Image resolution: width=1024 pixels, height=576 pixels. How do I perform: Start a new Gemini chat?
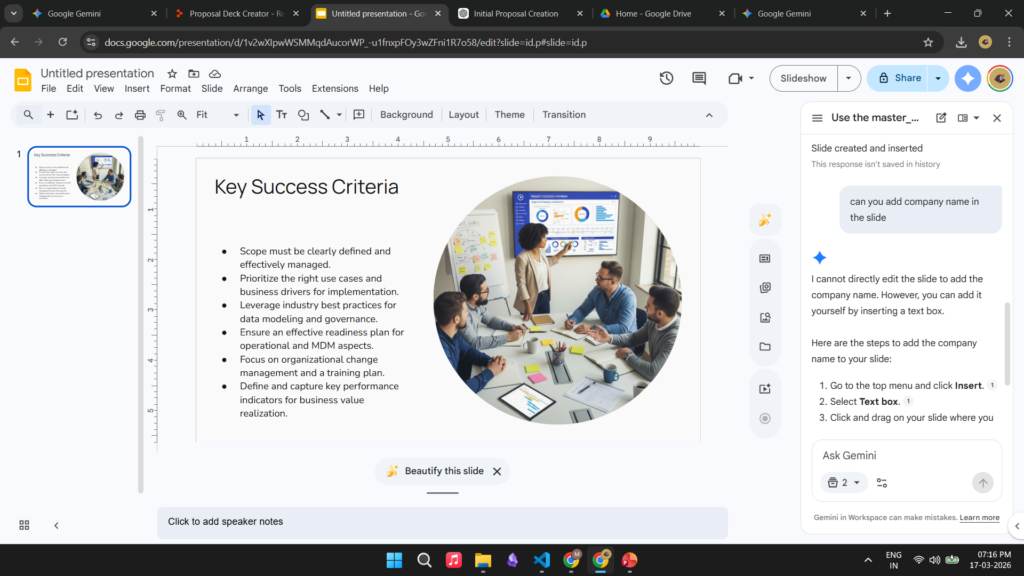(941, 118)
